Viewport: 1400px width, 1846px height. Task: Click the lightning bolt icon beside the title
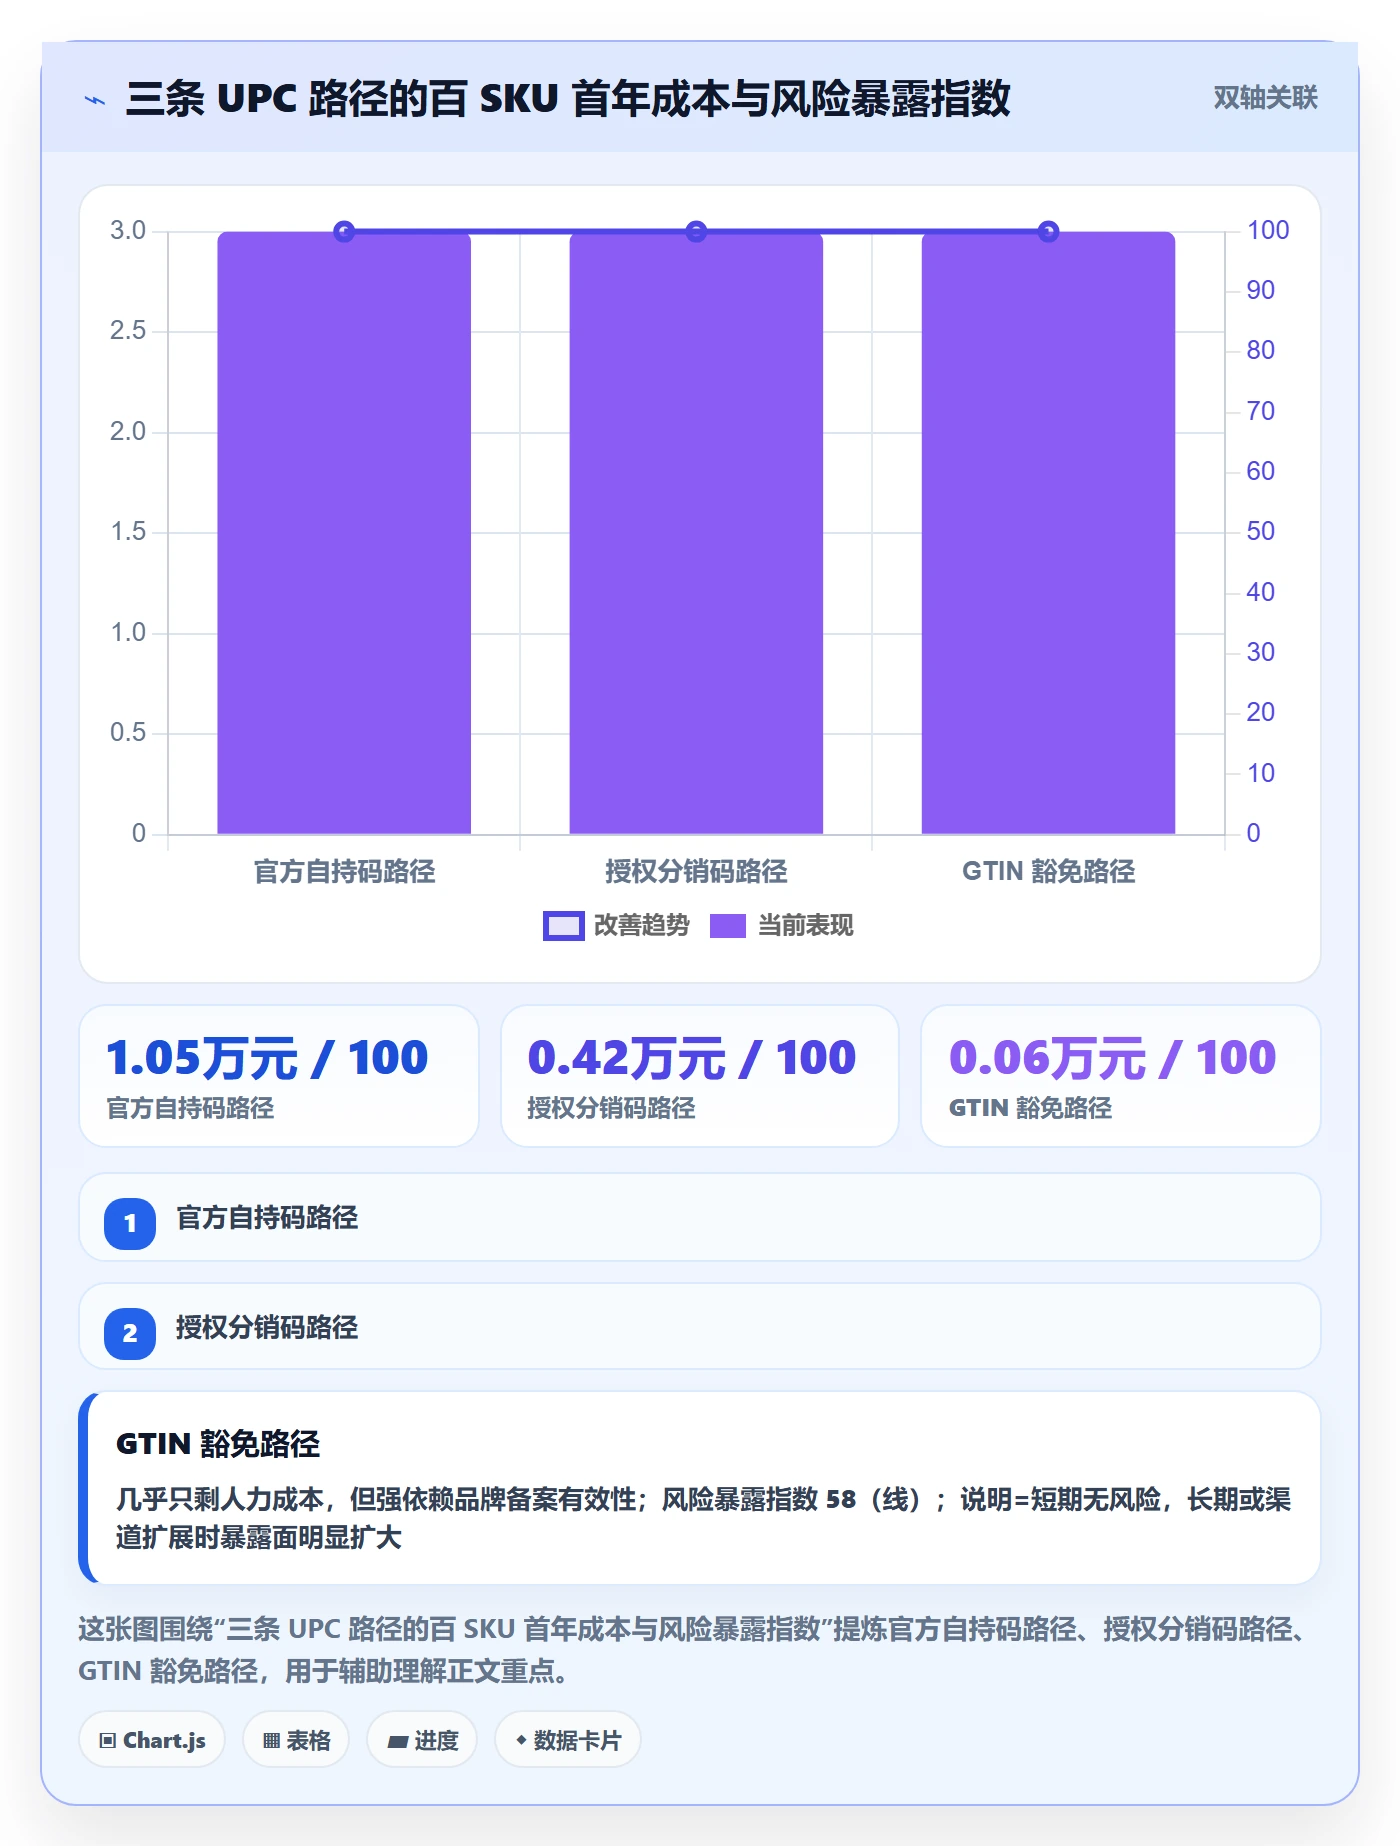point(95,100)
